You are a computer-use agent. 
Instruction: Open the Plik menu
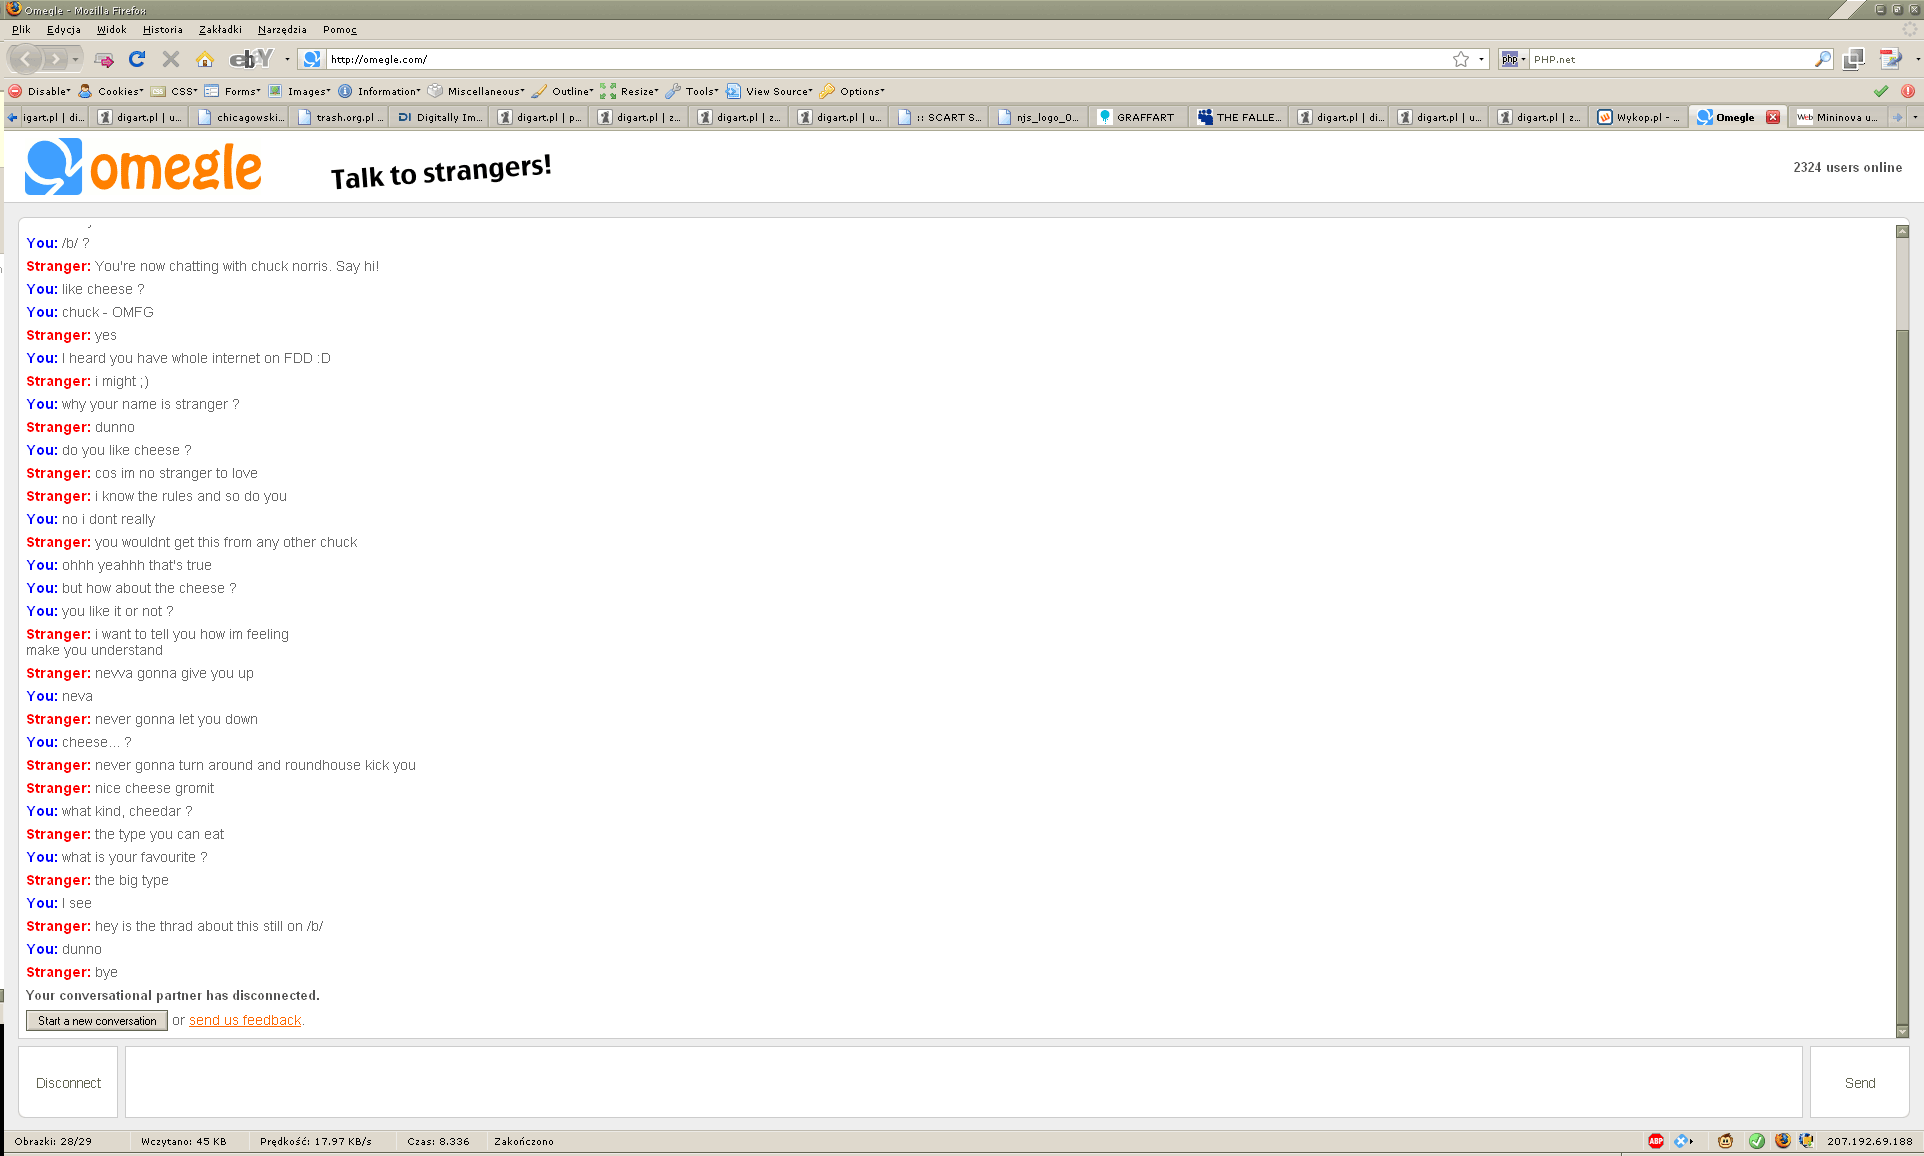[21, 30]
